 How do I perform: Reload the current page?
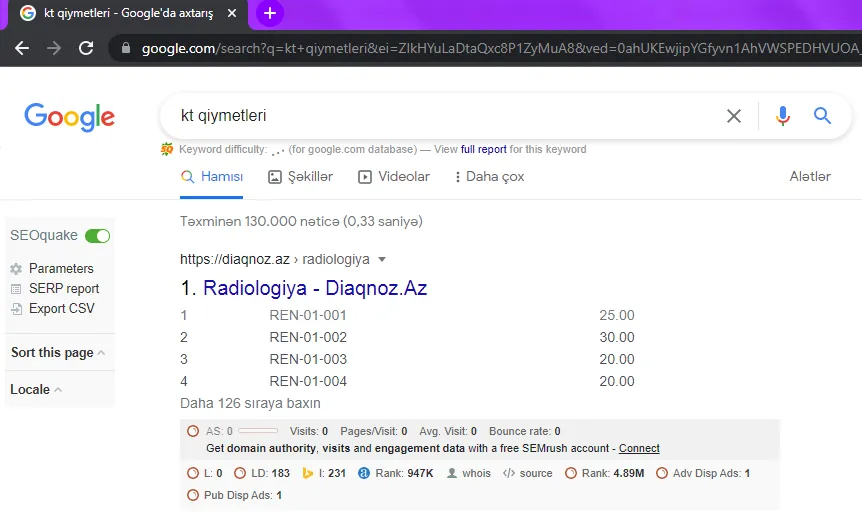coord(86,48)
